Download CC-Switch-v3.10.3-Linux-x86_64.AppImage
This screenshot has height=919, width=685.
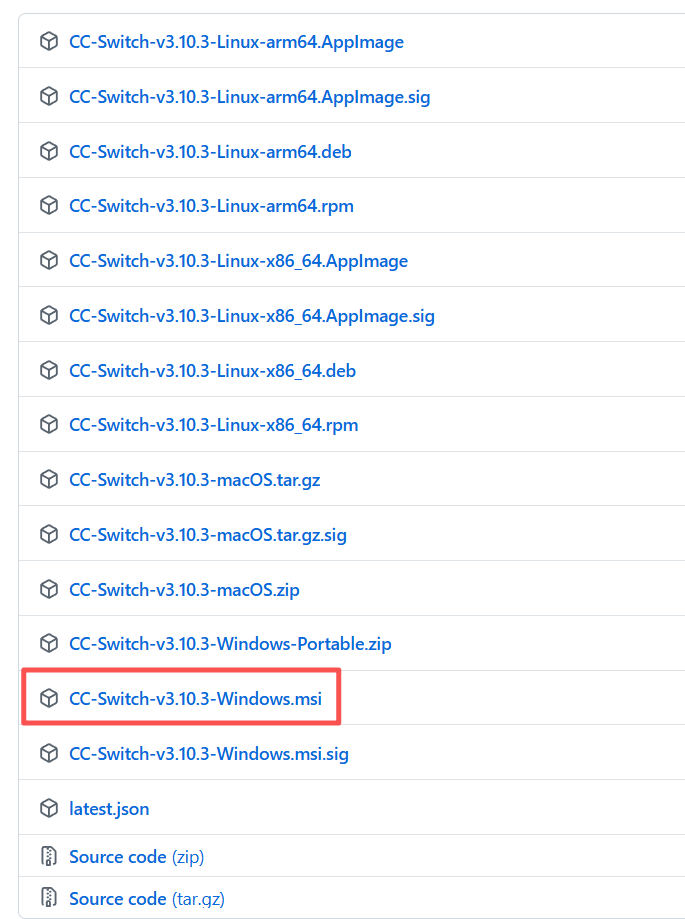point(238,261)
